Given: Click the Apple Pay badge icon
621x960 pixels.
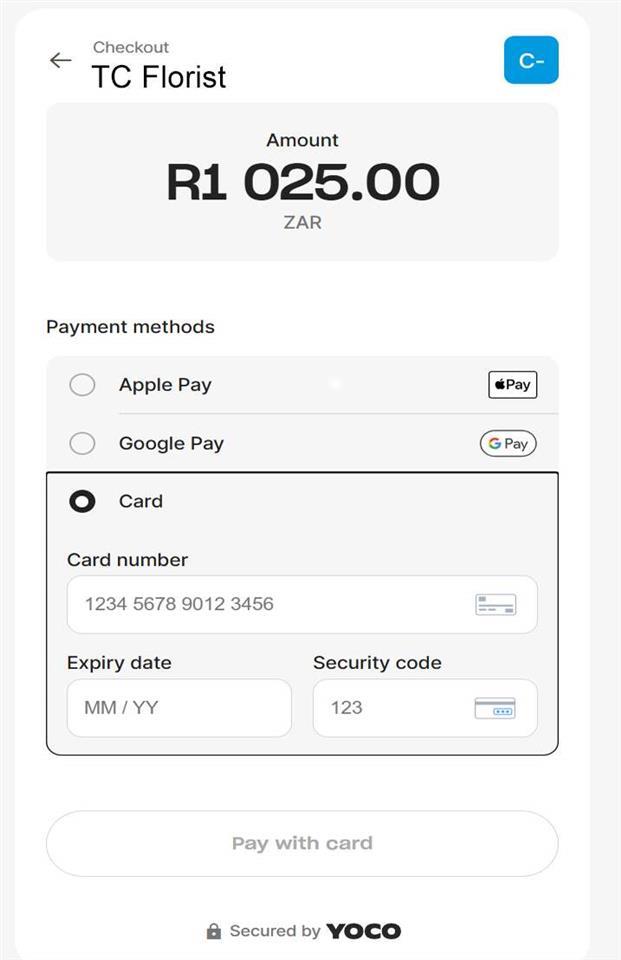Looking at the screenshot, I should 512,384.
